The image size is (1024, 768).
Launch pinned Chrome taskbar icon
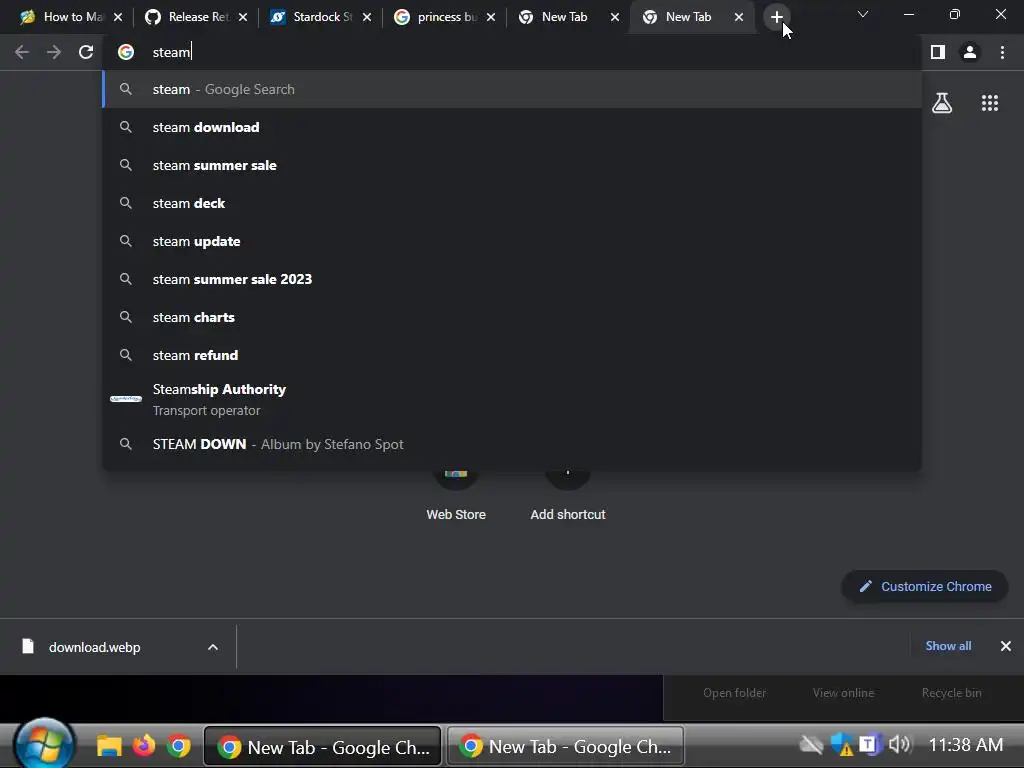pyautogui.click(x=178, y=746)
